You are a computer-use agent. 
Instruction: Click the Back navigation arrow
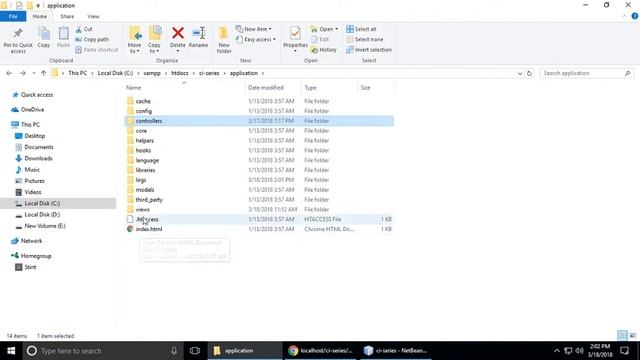pyautogui.click(x=9, y=73)
